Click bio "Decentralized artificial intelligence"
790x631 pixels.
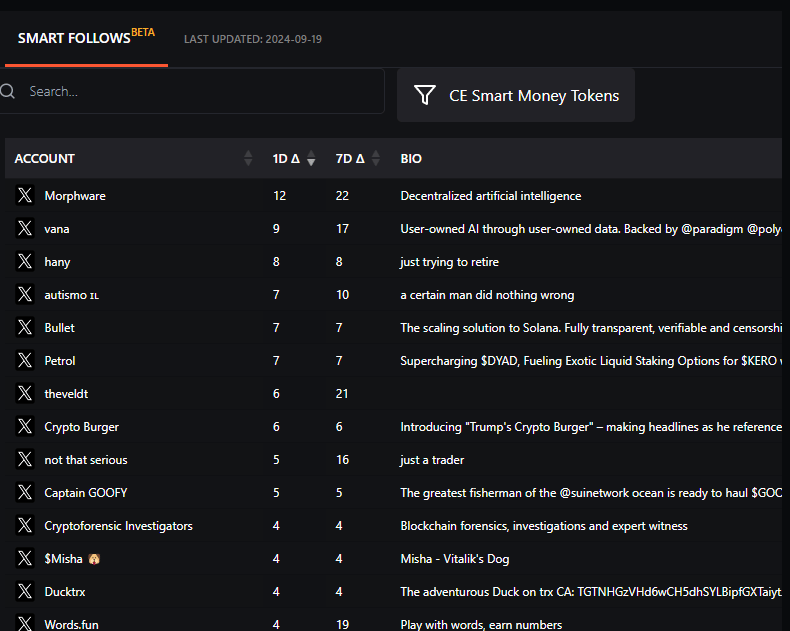click(491, 196)
